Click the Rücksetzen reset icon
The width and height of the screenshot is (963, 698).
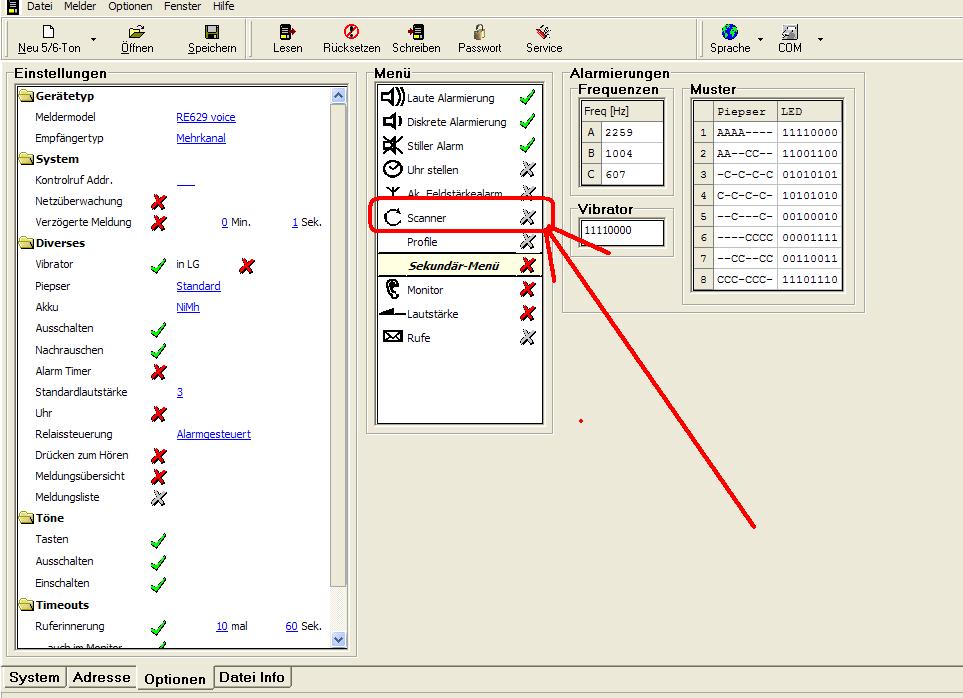(x=351, y=33)
